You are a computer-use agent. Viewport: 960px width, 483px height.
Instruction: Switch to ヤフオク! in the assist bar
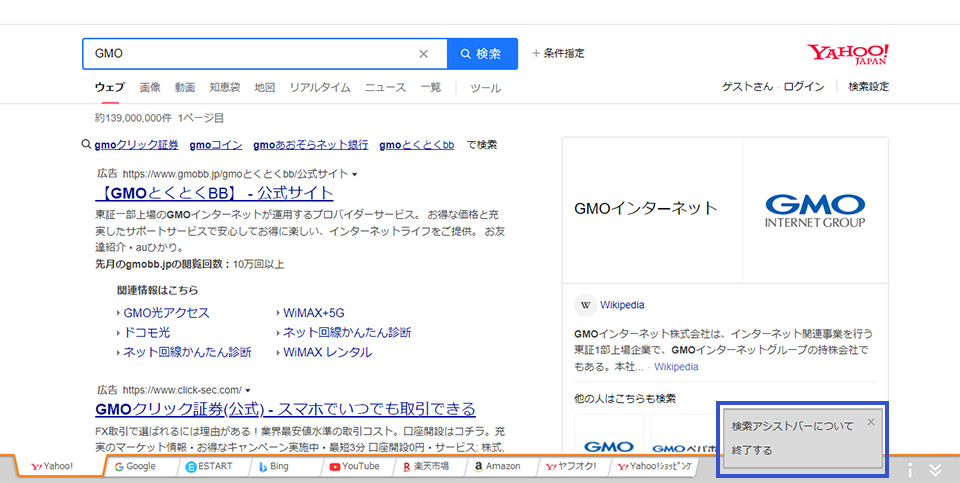tap(574, 466)
